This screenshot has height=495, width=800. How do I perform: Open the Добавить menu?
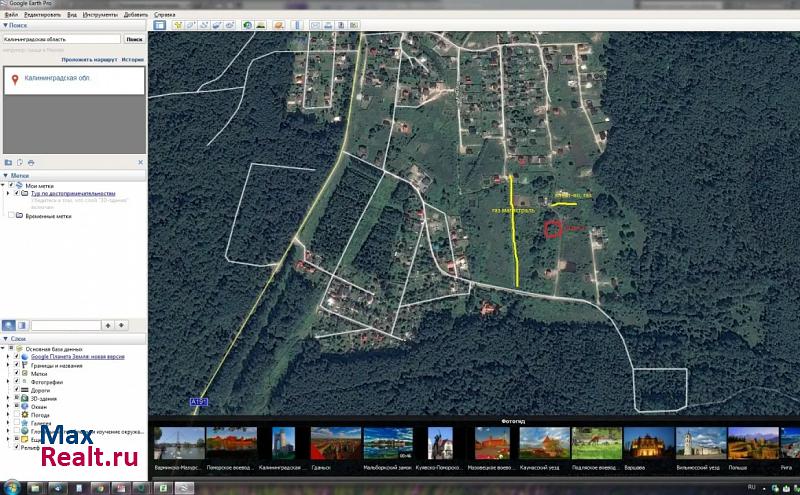(137, 15)
